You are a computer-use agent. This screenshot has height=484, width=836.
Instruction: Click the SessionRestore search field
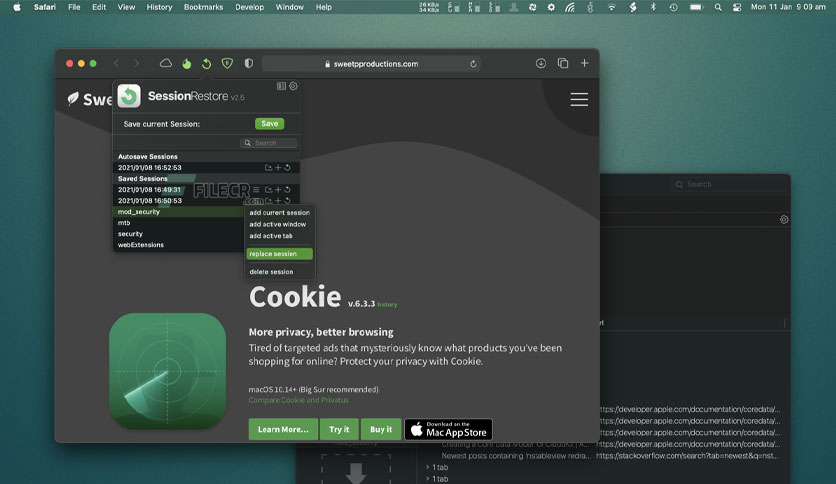[x=269, y=143]
